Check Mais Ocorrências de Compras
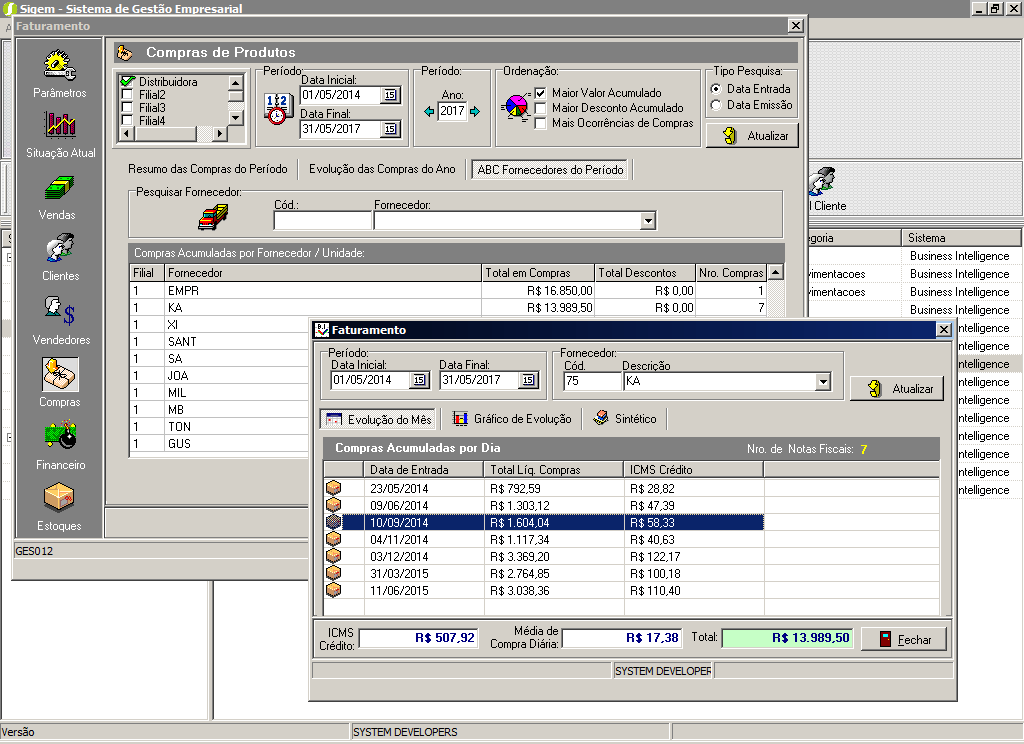The width and height of the screenshot is (1024, 744). point(541,123)
